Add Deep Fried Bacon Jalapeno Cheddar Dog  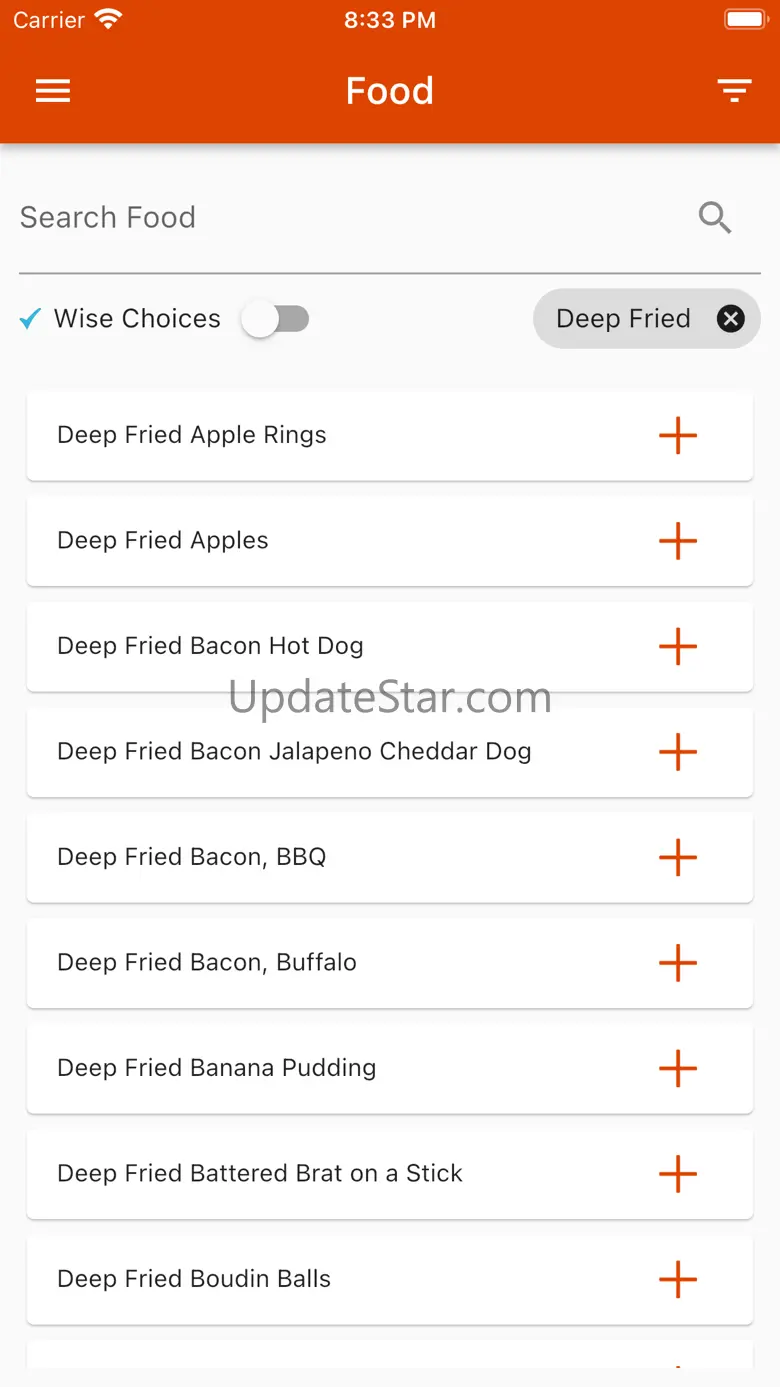pos(678,752)
